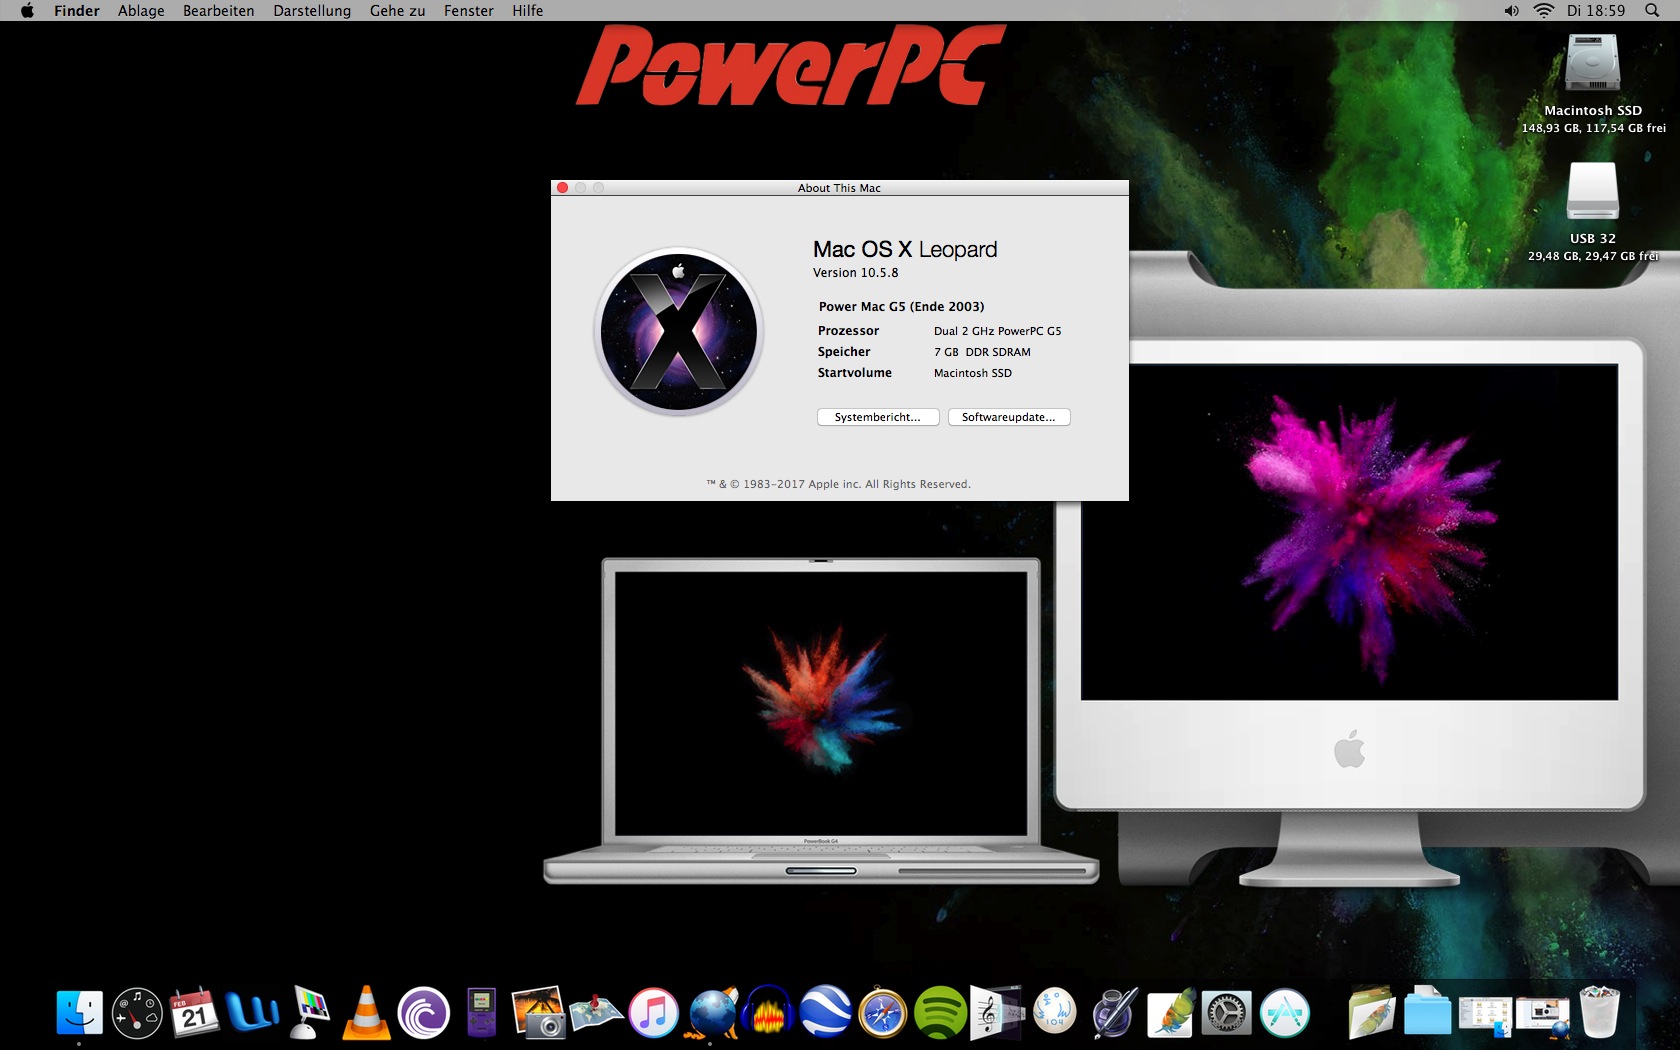Launch VLC media player
The height and width of the screenshot is (1050, 1680).
pos(367,1012)
